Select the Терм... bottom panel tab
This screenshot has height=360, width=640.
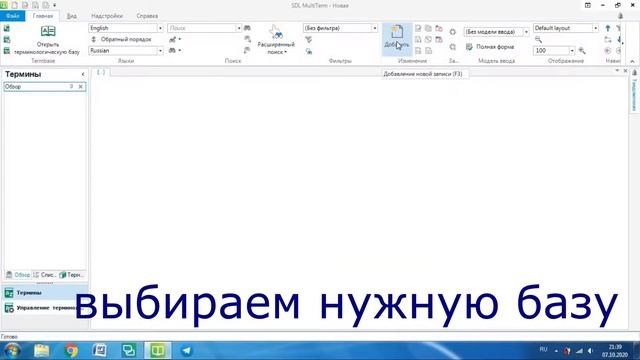coord(72,275)
